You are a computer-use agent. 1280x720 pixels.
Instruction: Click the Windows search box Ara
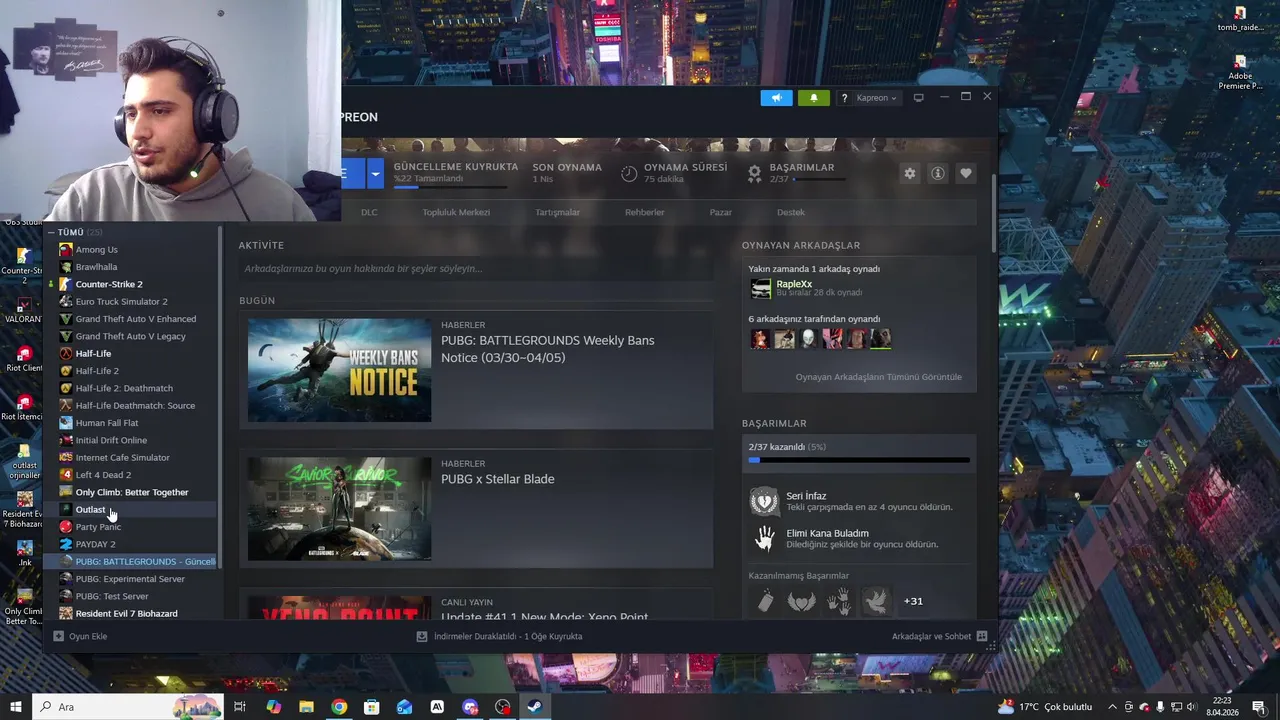(x=128, y=707)
